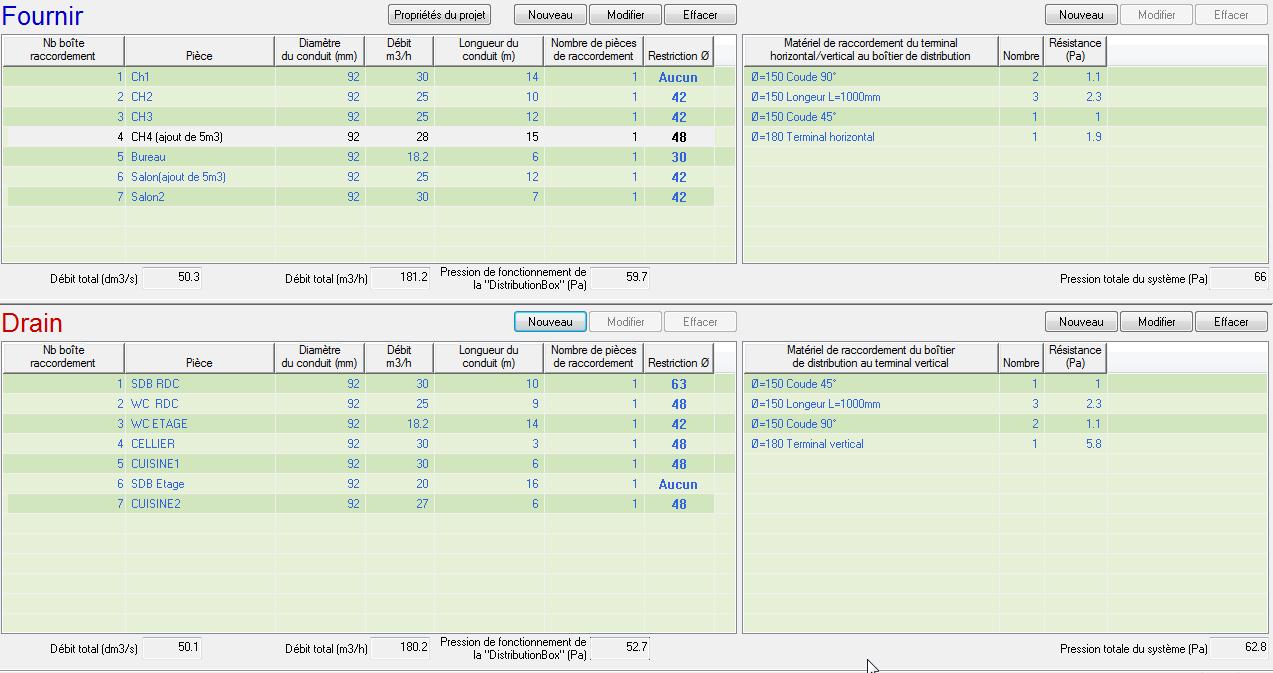Click Fournir Débit total (dm3/s) field 50.3
The width and height of the screenshot is (1273, 673).
tap(172, 278)
